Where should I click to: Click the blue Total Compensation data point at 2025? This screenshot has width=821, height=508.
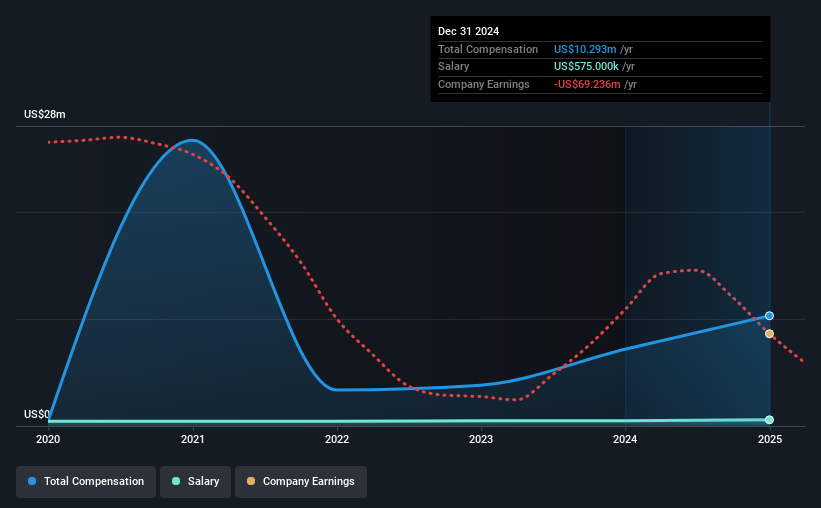click(x=769, y=316)
